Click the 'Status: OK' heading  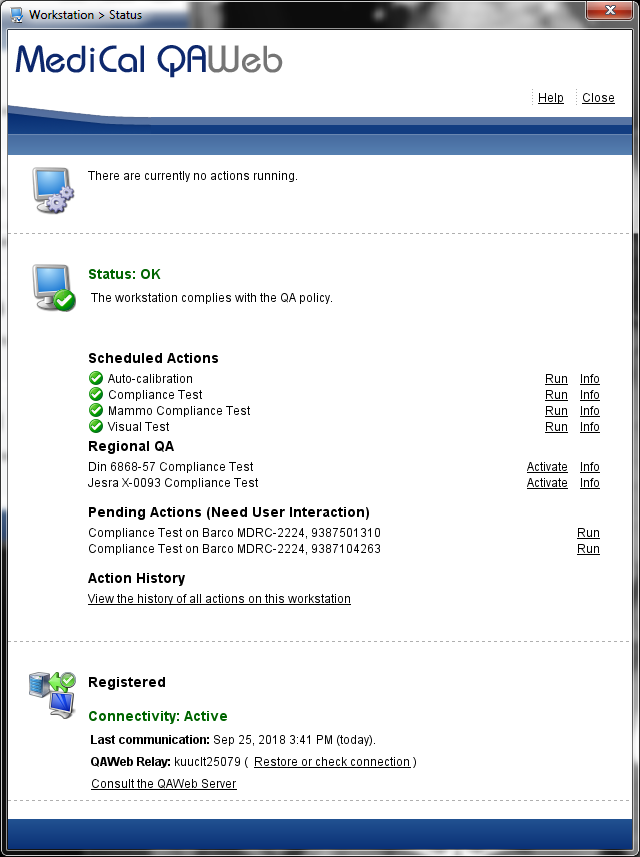coord(124,274)
